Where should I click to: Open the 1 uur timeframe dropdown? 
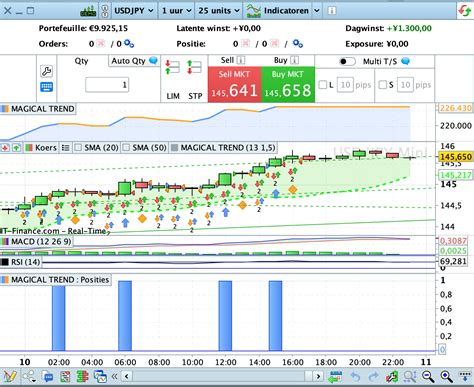(x=177, y=11)
